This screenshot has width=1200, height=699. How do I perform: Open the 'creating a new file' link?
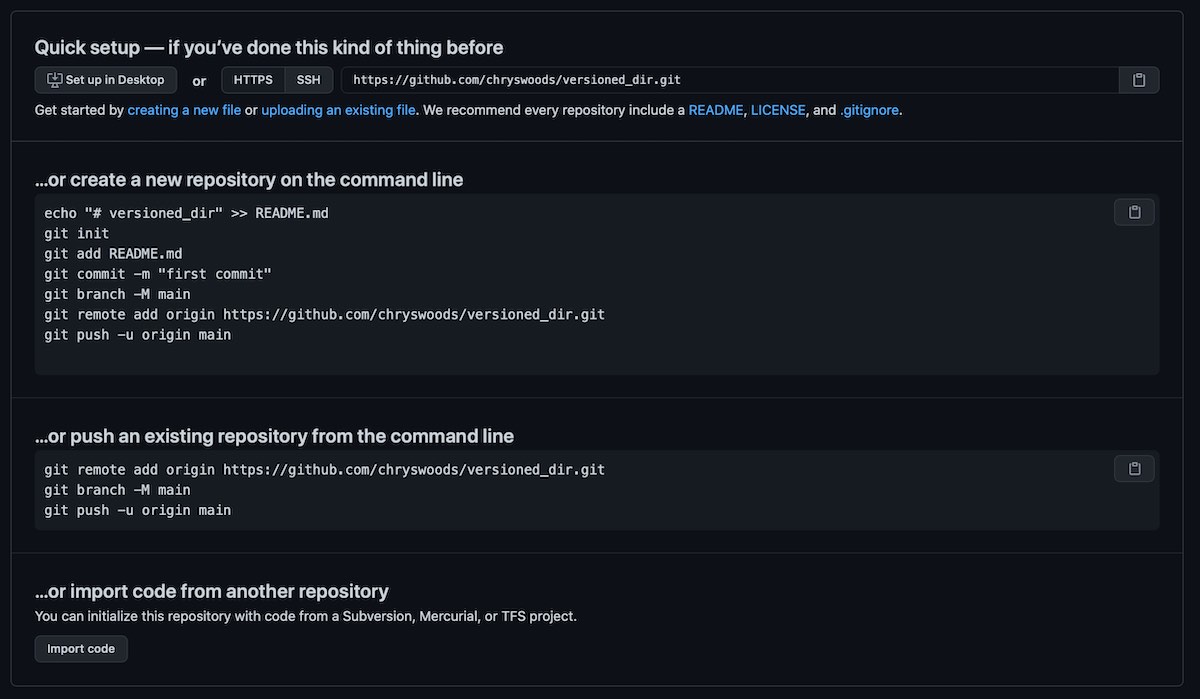point(184,110)
